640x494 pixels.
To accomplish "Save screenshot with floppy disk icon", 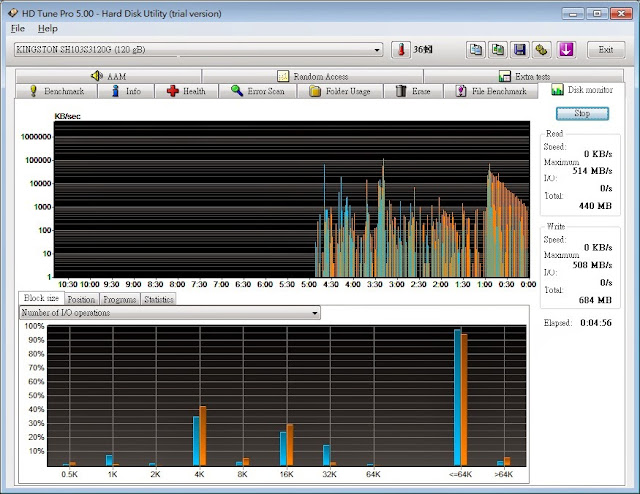I will [519, 50].
